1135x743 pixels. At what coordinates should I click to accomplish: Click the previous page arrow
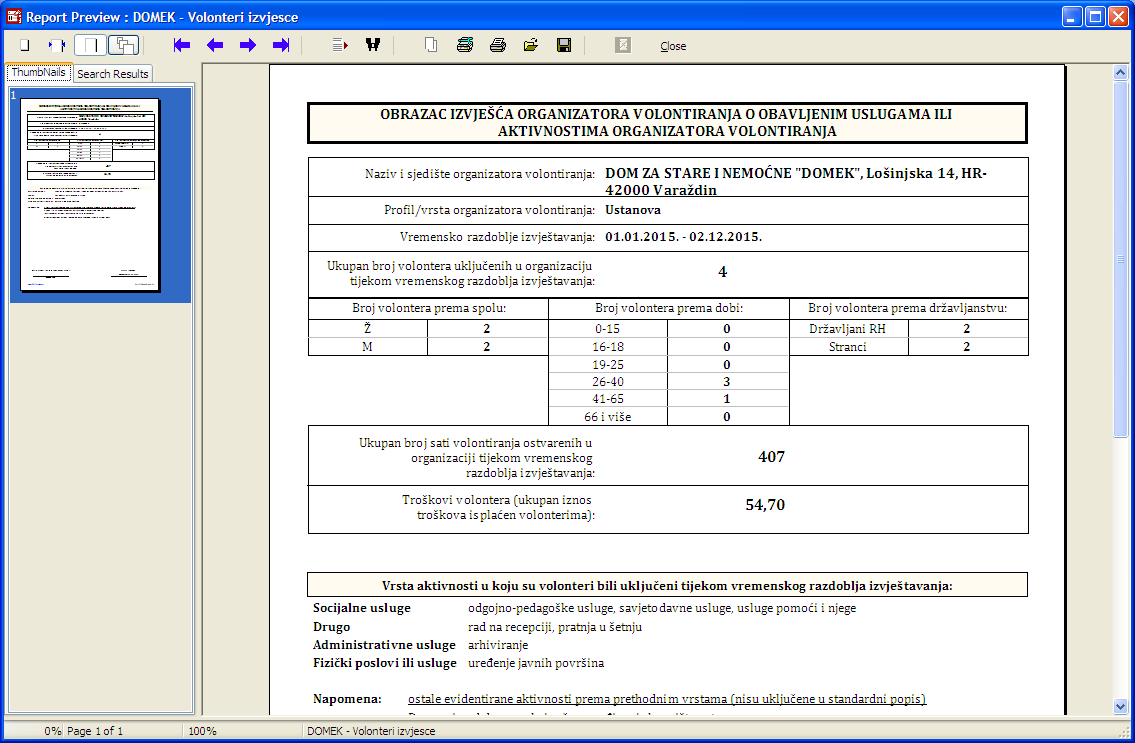(x=214, y=45)
